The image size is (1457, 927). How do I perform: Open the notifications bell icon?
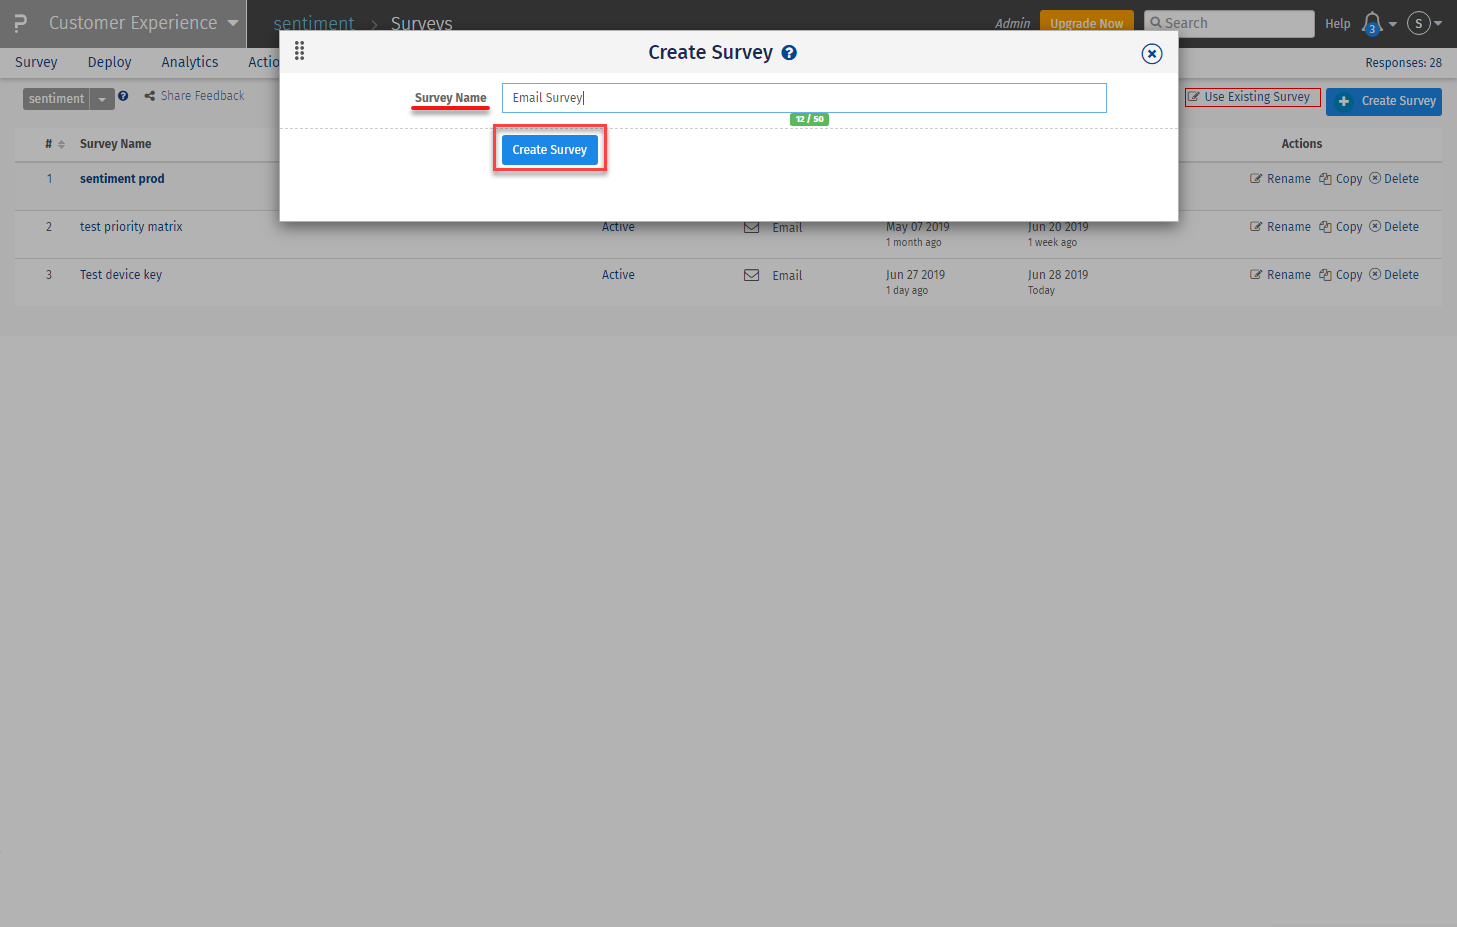1372,23
